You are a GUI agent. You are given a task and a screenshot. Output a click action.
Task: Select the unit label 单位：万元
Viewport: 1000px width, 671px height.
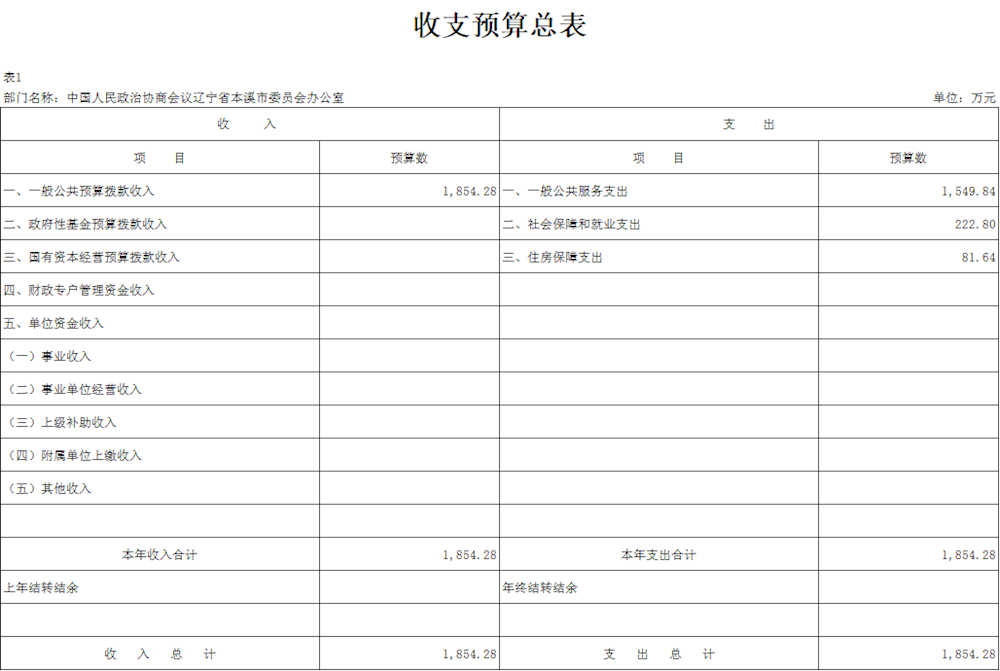point(964,98)
